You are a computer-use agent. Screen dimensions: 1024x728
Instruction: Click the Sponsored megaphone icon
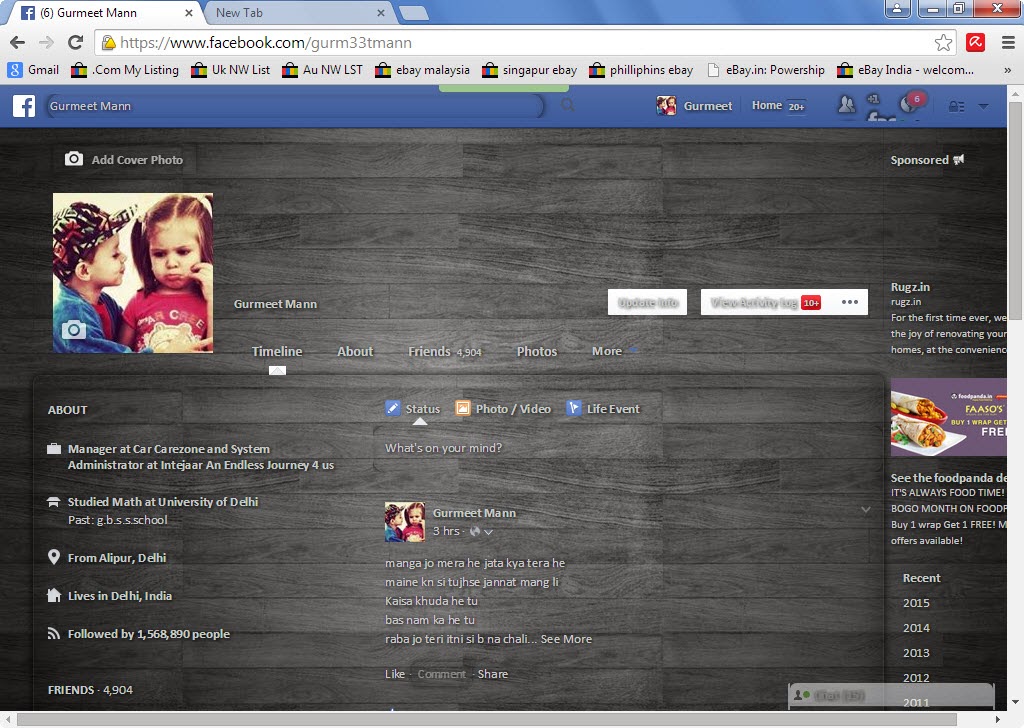tap(958, 159)
